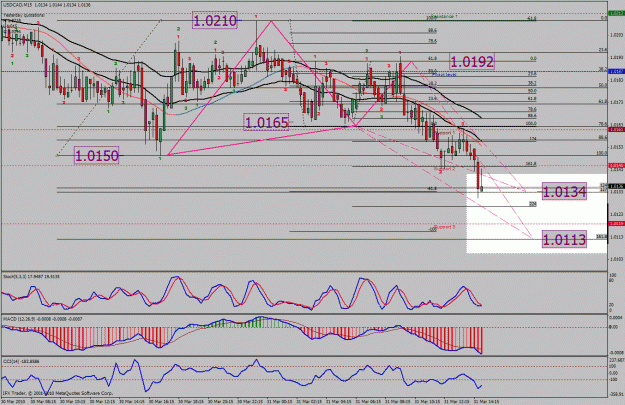Click the Resistance 1 level label
Viewport: 625px width, 405px height.
tap(444, 16)
